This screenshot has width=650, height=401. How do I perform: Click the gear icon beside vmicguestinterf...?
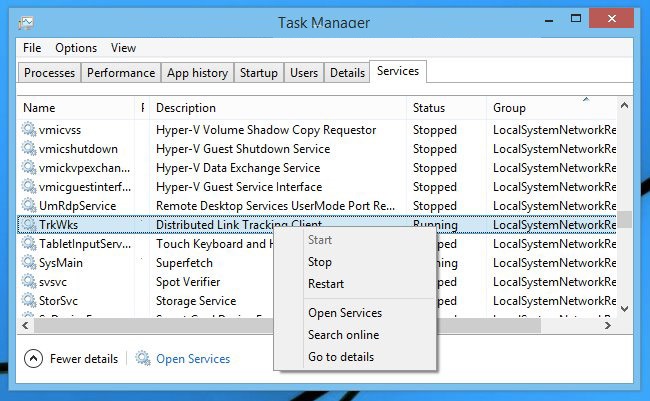click(x=29, y=187)
